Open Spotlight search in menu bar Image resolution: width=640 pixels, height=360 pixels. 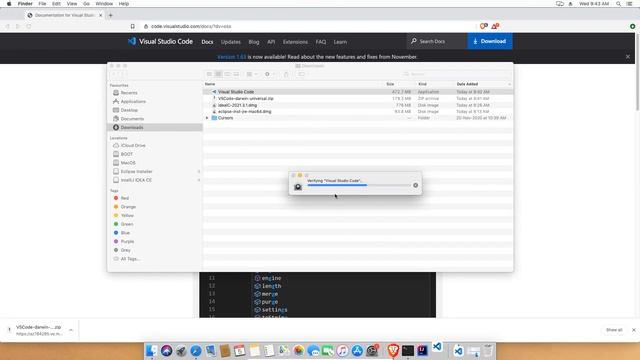pos(619,4)
